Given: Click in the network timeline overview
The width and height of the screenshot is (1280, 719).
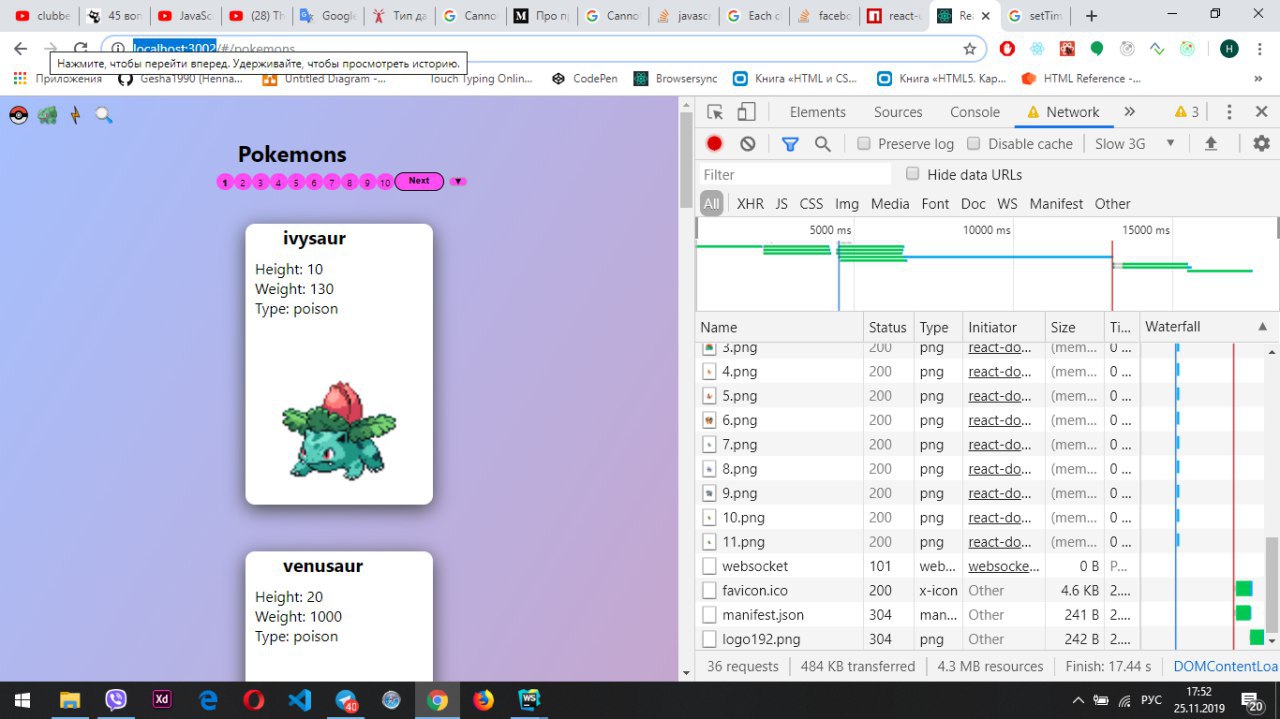Looking at the screenshot, I should coord(987,265).
